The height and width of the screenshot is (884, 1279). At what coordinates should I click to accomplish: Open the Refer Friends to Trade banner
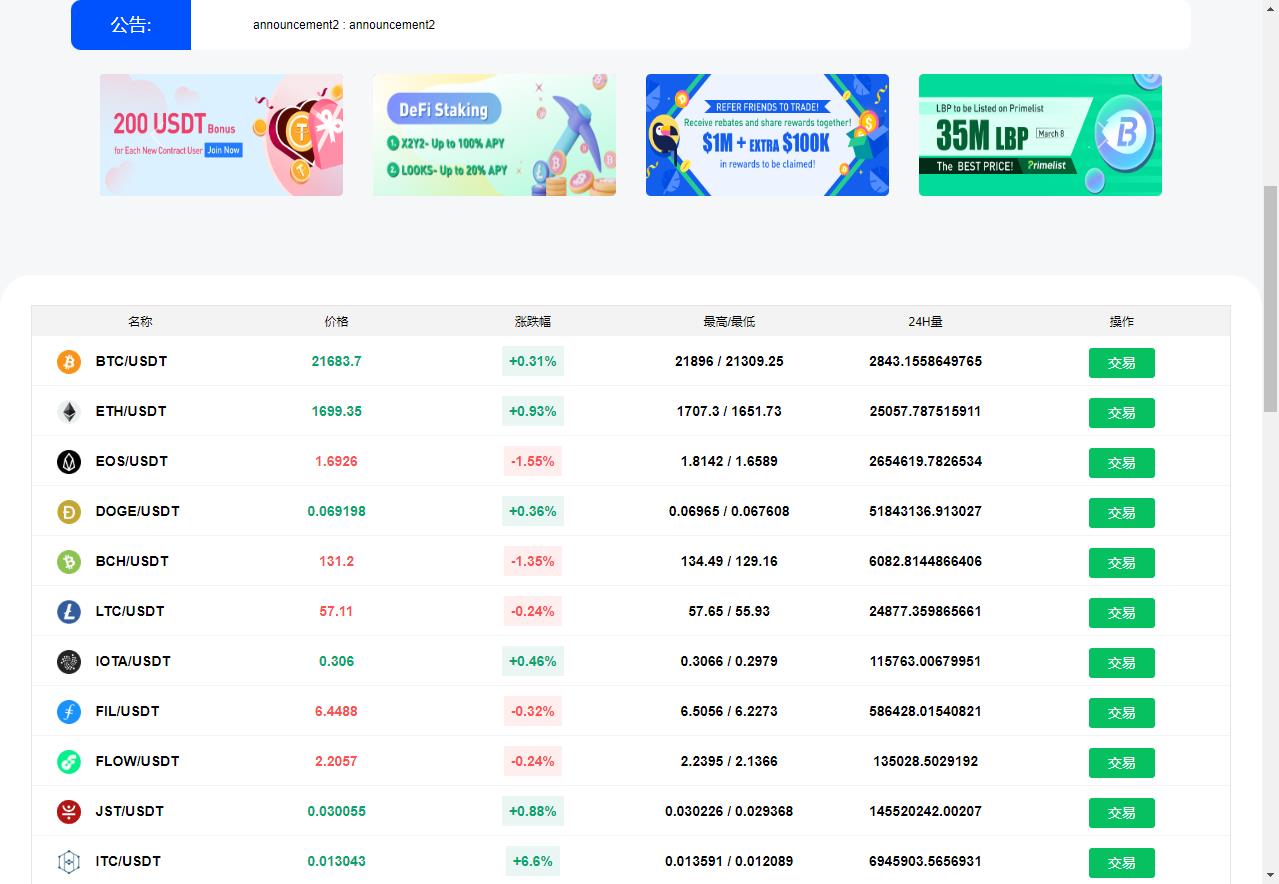point(767,135)
